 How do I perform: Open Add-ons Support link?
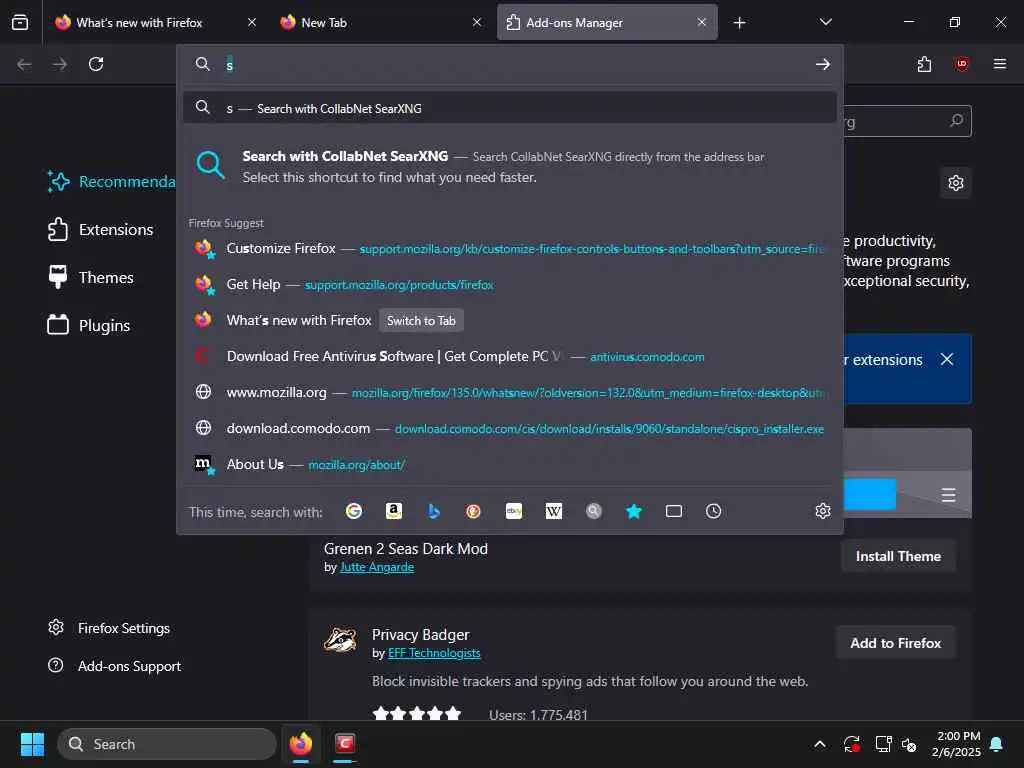point(114,666)
